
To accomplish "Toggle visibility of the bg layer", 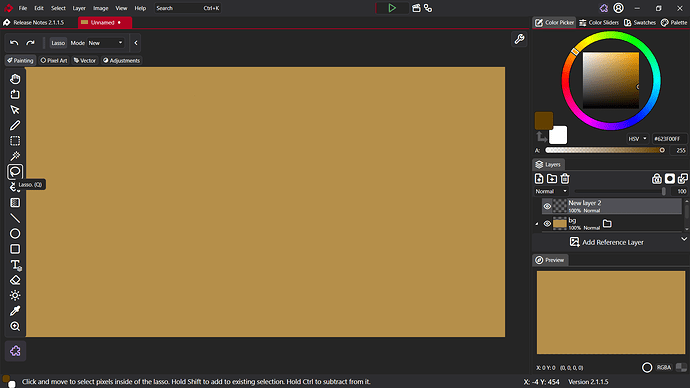I will coord(547,223).
